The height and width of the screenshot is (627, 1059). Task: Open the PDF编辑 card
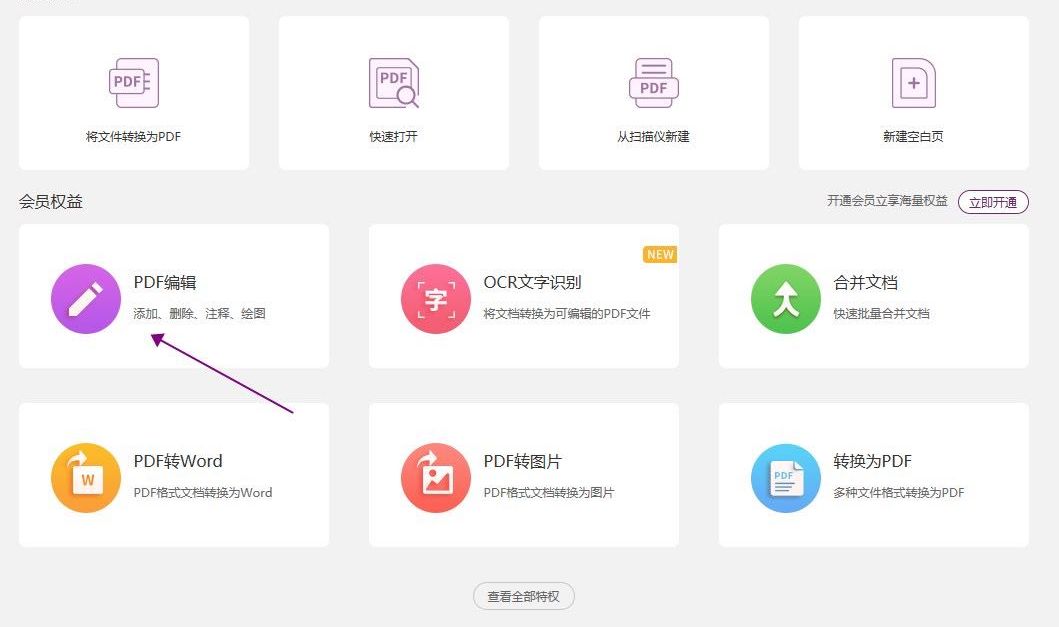(175, 295)
